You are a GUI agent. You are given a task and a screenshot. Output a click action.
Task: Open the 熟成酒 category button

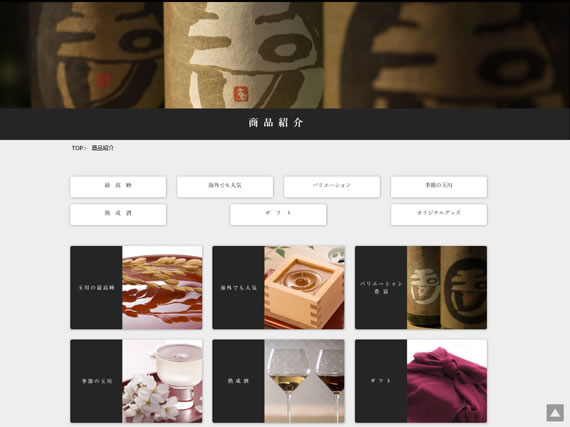point(118,214)
